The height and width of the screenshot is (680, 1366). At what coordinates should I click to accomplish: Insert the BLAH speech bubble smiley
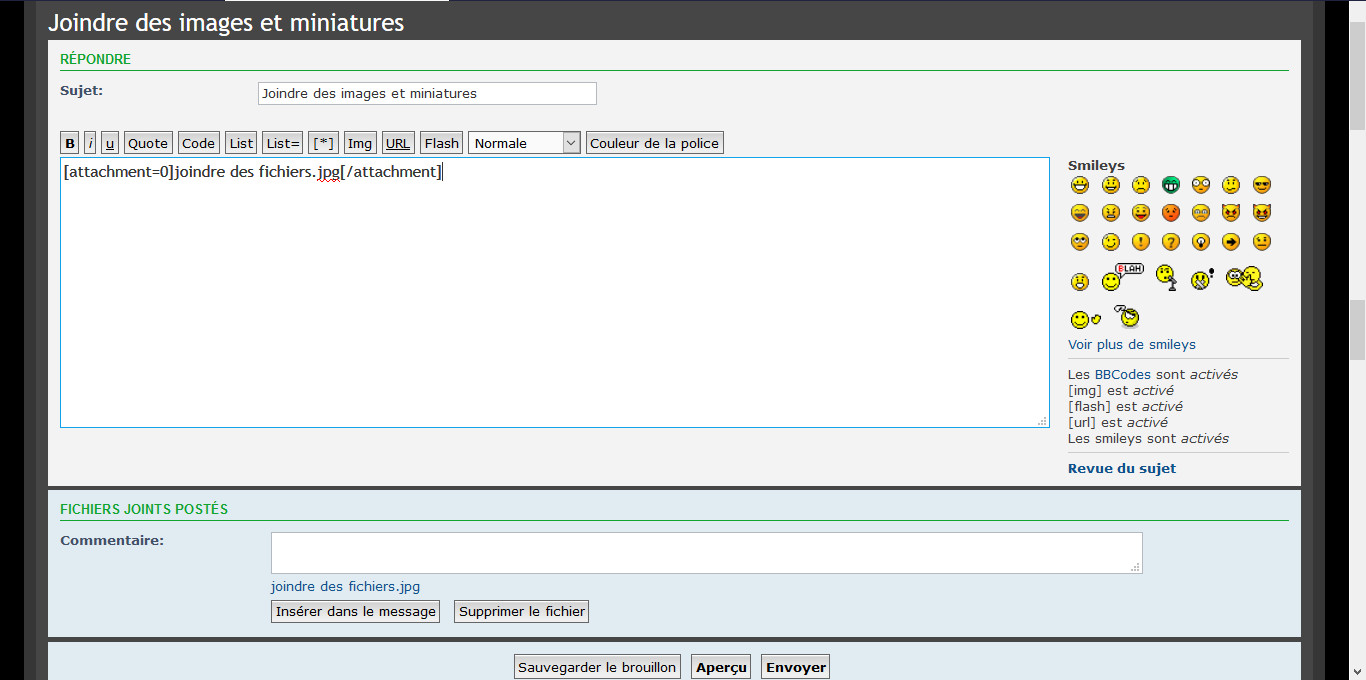click(x=1122, y=277)
